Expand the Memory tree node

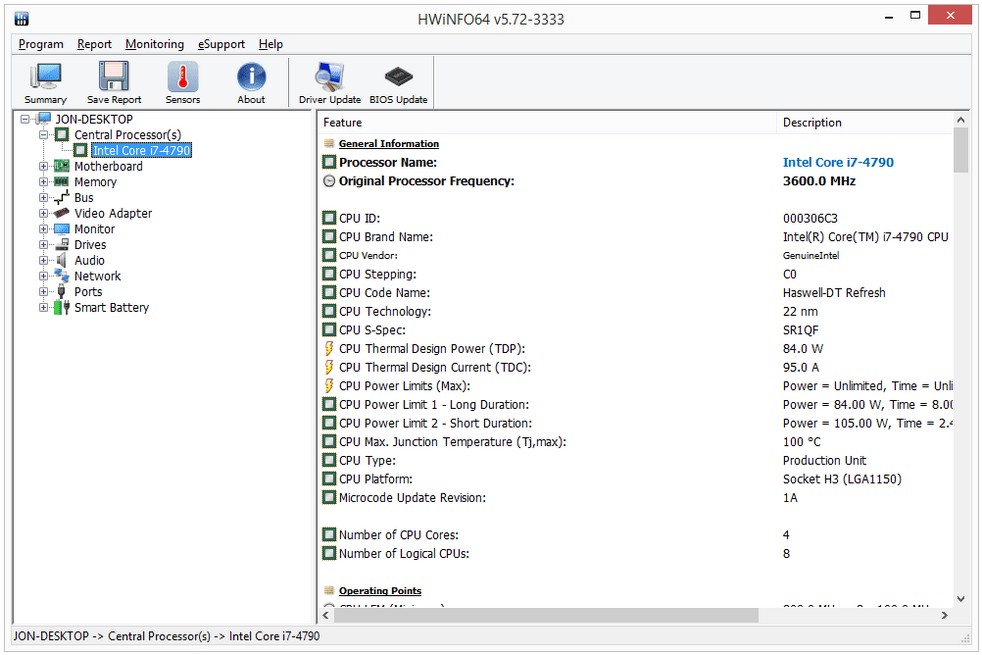click(x=43, y=182)
